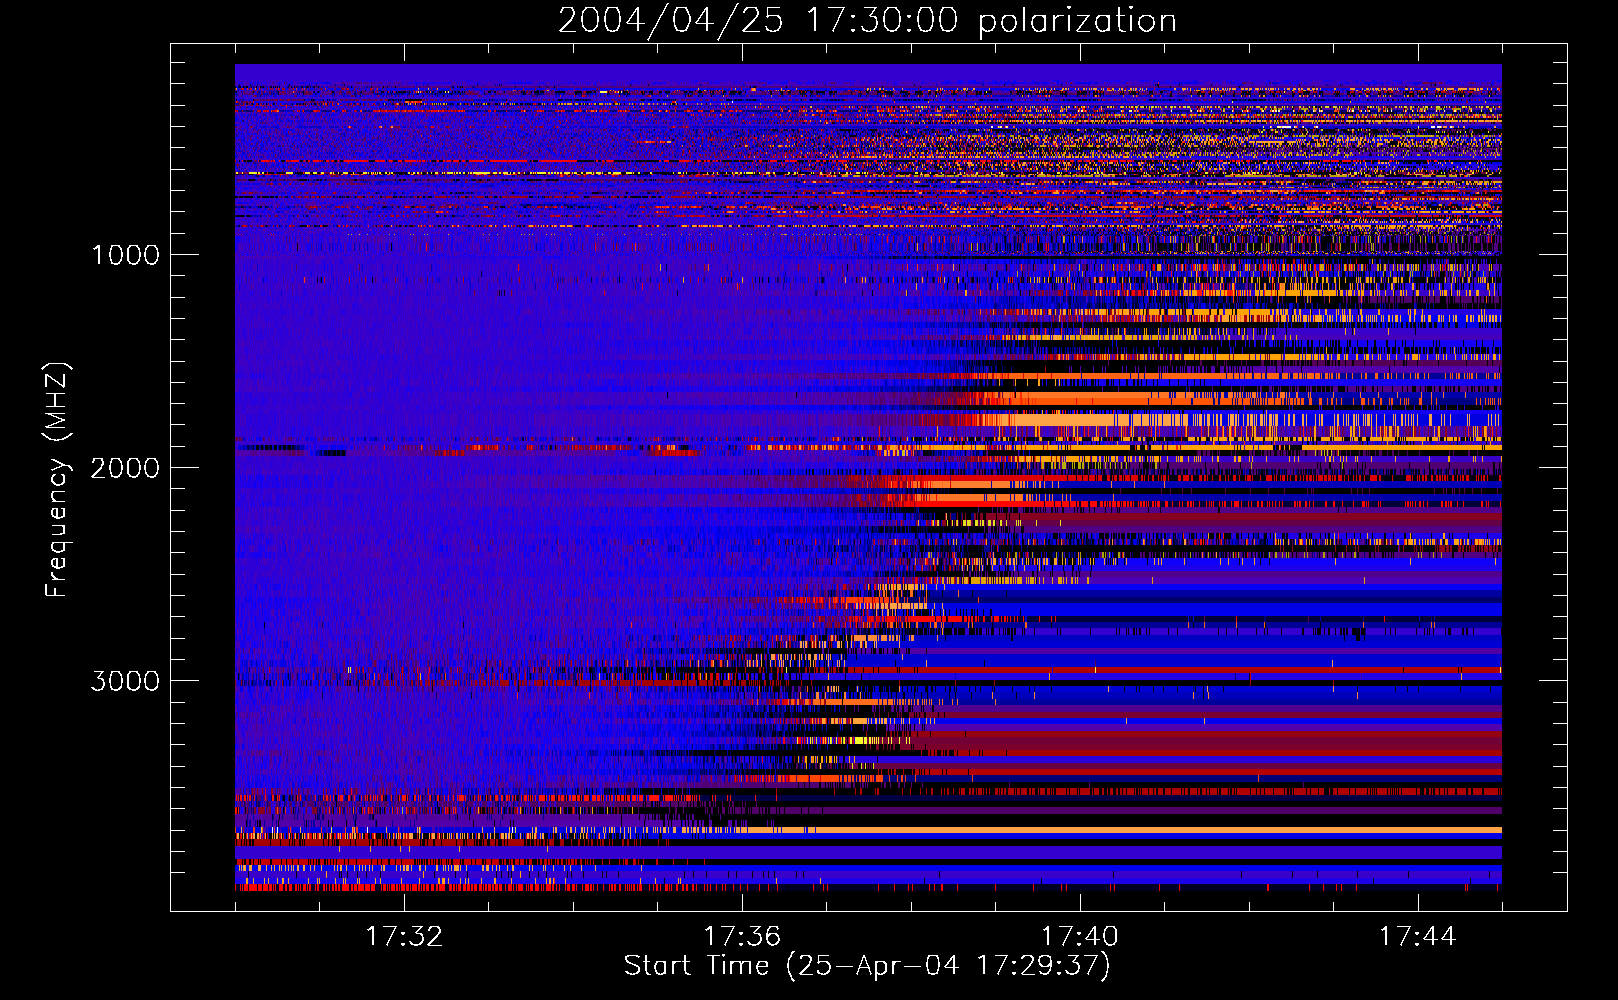Click the "Frequency (MHZ)" axis label
1618x1000 pixels.
point(56,480)
